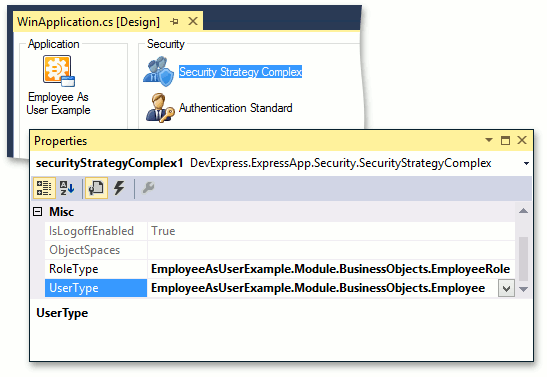This screenshot has width=547, height=377.
Task: Click the Property Pages wrench icon
Action: coord(148,188)
